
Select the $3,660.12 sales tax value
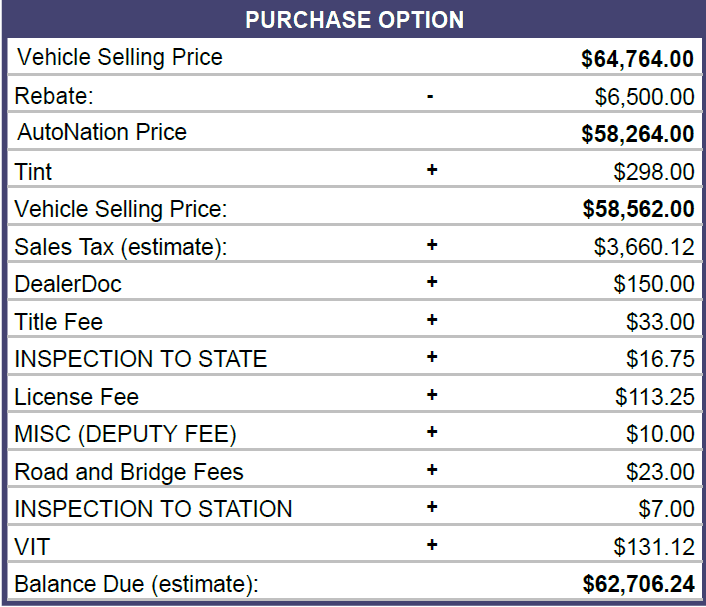643,247
